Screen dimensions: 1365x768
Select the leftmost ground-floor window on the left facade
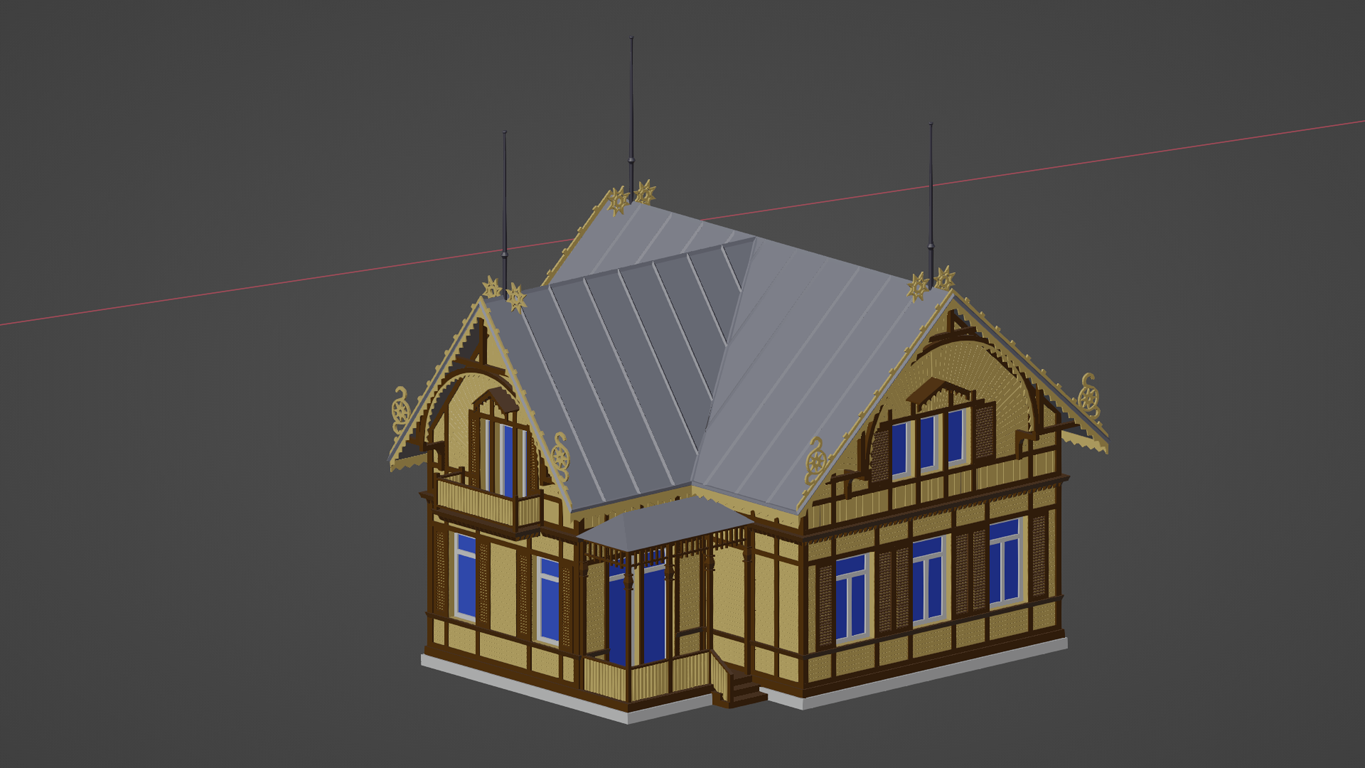pyautogui.click(x=465, y=576)
